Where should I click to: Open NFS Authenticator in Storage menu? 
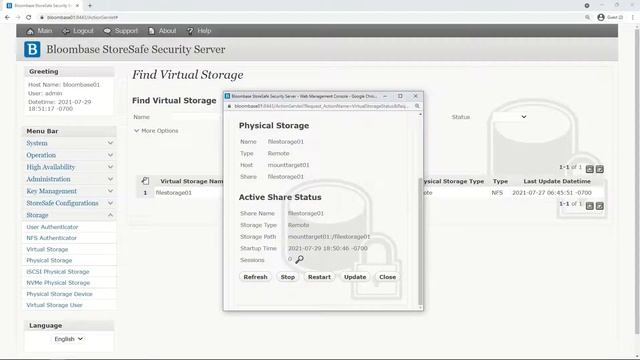51,238
